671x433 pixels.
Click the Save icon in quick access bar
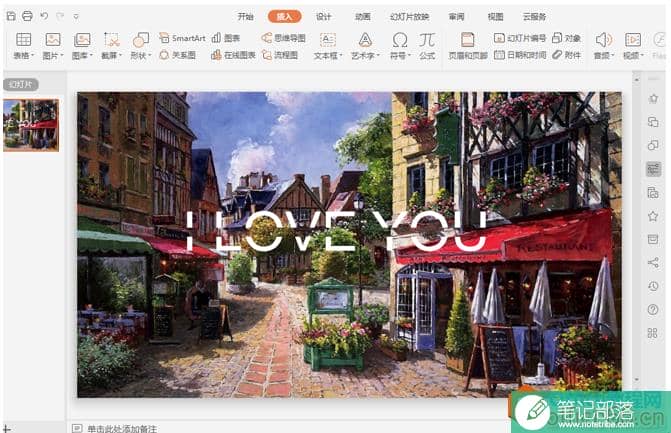11,16
